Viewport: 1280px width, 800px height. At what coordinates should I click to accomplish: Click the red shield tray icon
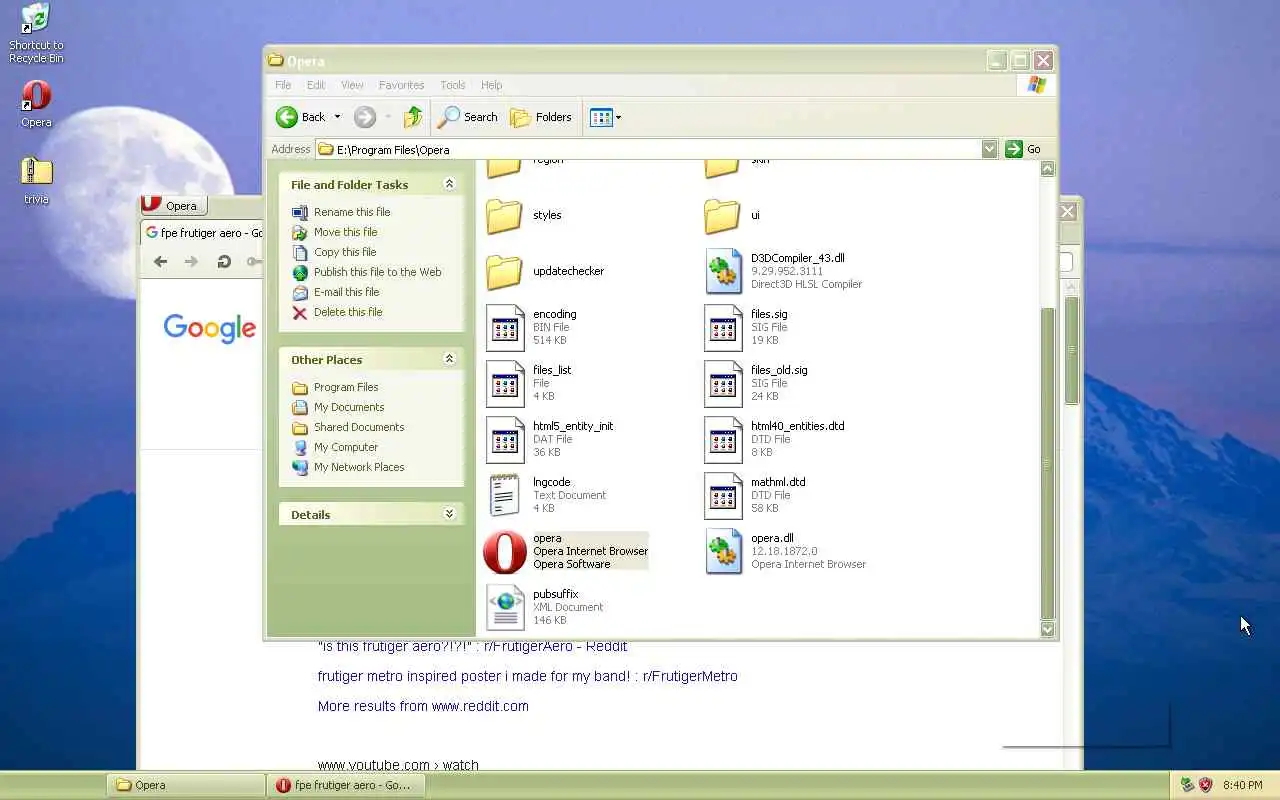coord(1205,785)
